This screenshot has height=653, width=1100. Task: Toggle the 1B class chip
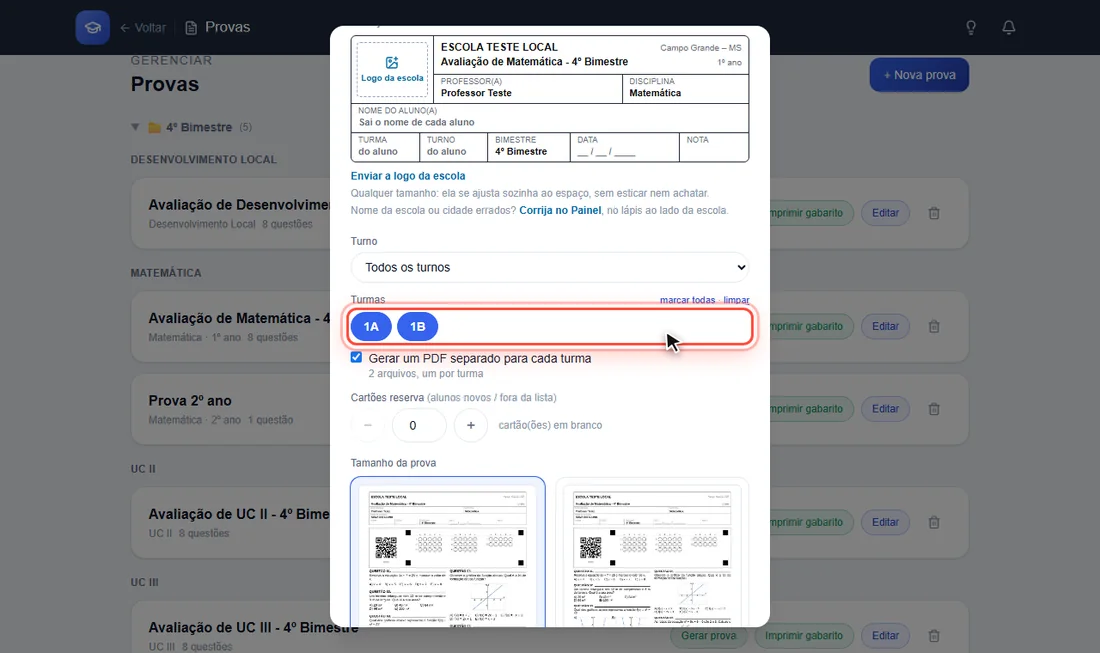point(417,326)
